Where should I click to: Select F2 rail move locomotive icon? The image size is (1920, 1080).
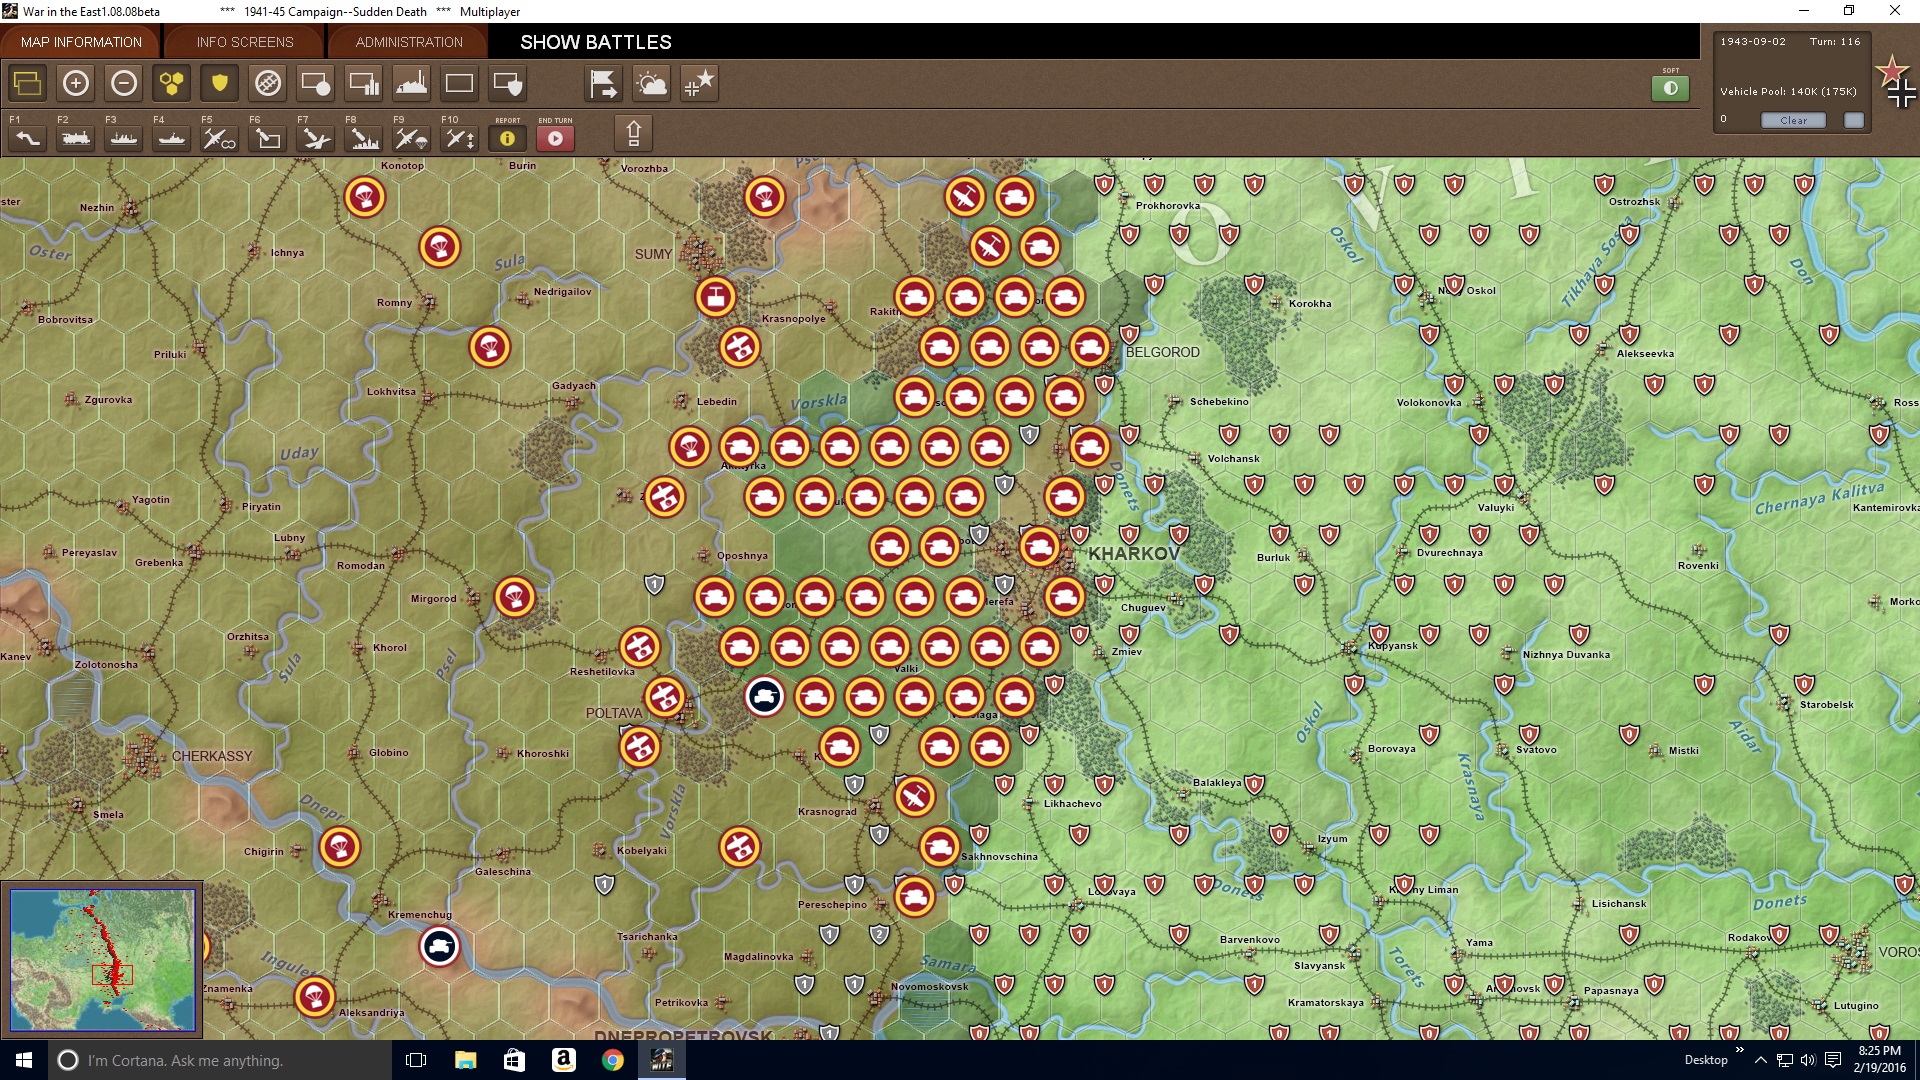pos(76,138)
